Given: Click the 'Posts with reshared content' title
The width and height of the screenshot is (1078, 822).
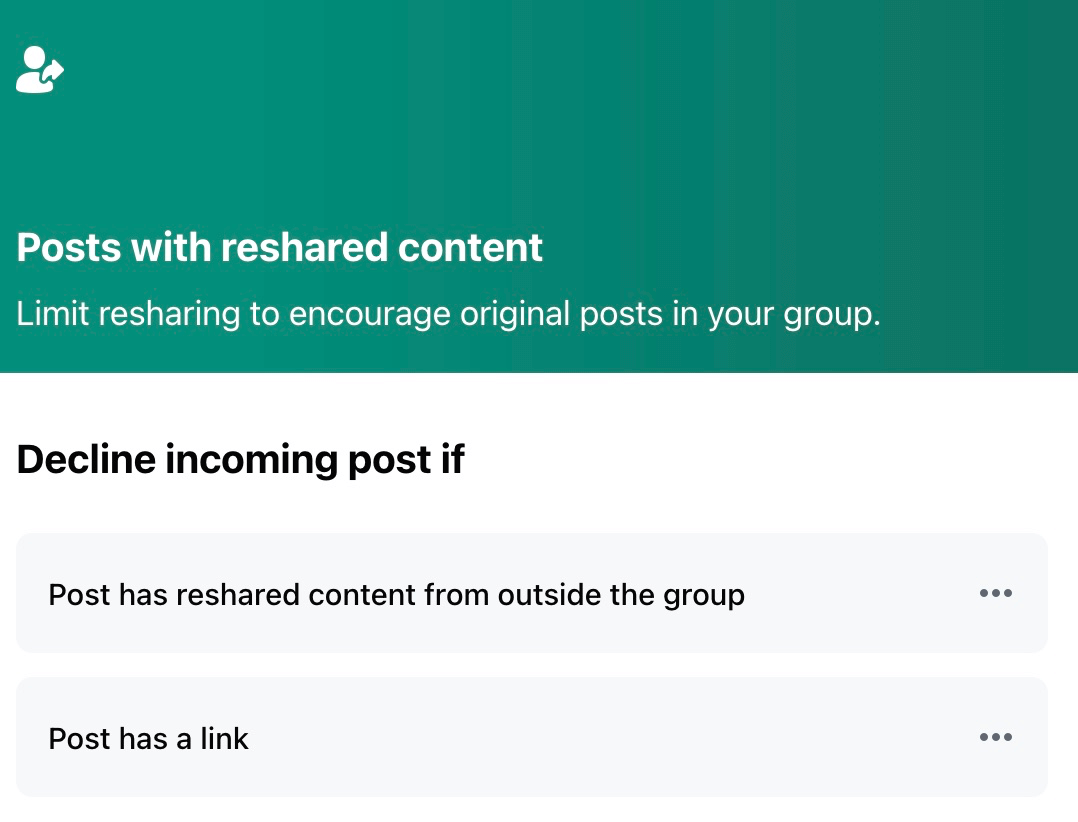Looking at the screenshot, I should [279, 247].
